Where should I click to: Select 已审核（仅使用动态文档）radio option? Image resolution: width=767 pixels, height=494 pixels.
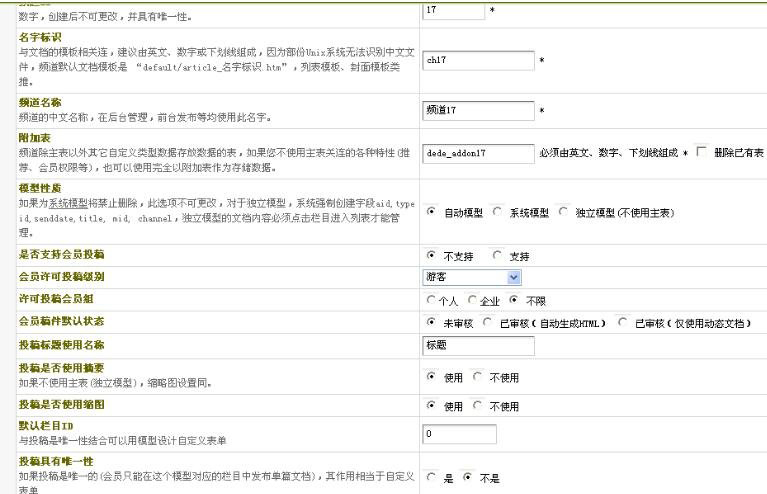[x=623, y=323]
